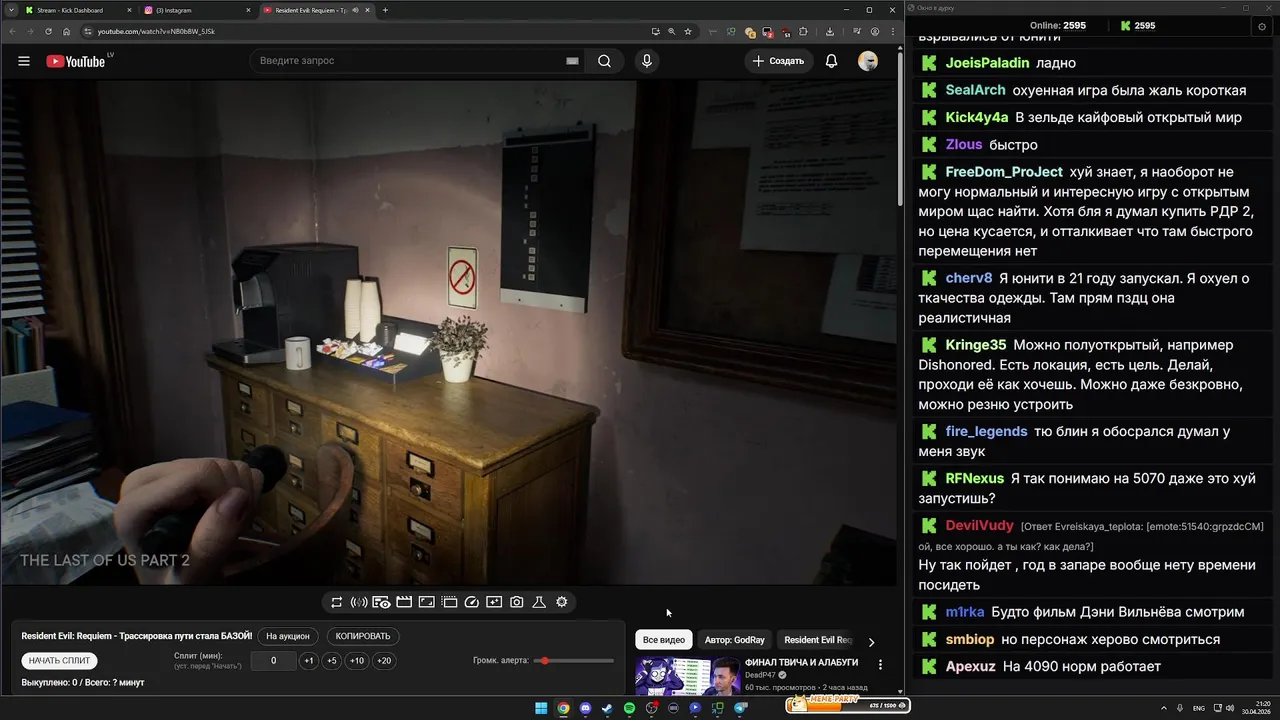Image resolution: width=1280 pixels, height=720 pixels.
Task: Click username DevilVudy in chat
Action: [980, 525]
